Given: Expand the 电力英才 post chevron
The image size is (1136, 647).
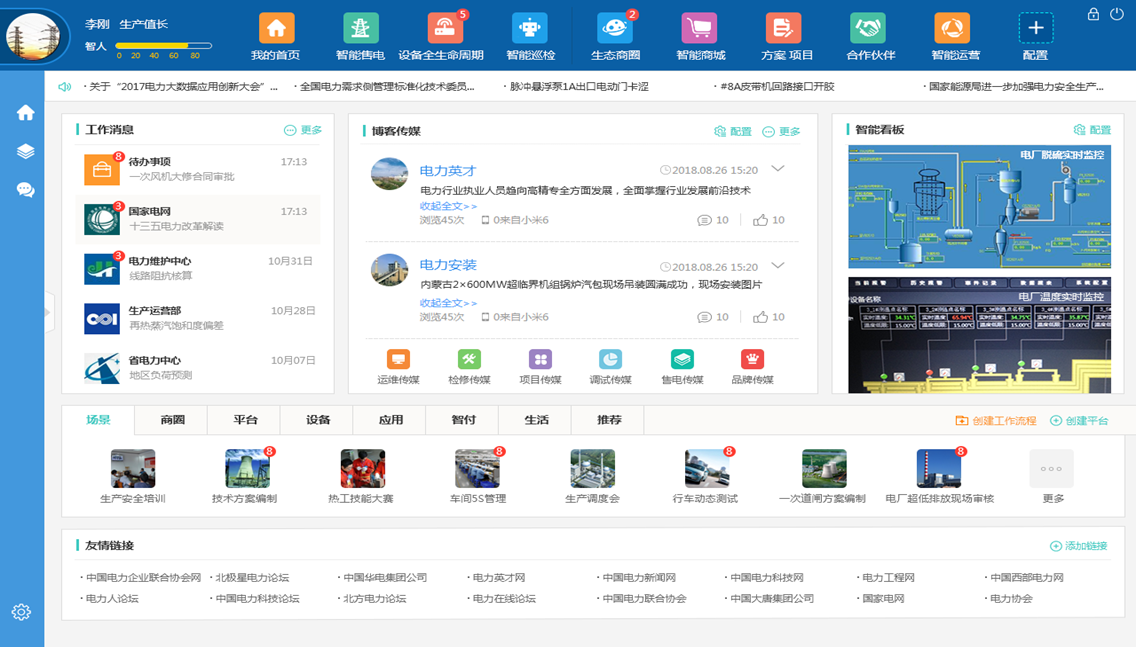Looking at the screenshot, I should pyautogui.click(x=777, y=170).
